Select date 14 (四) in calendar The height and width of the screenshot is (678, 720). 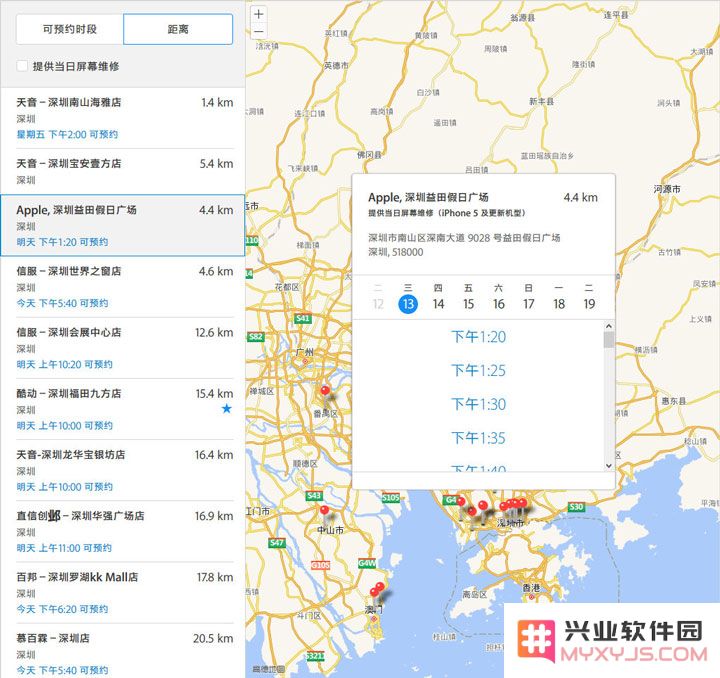click(438, 303)
